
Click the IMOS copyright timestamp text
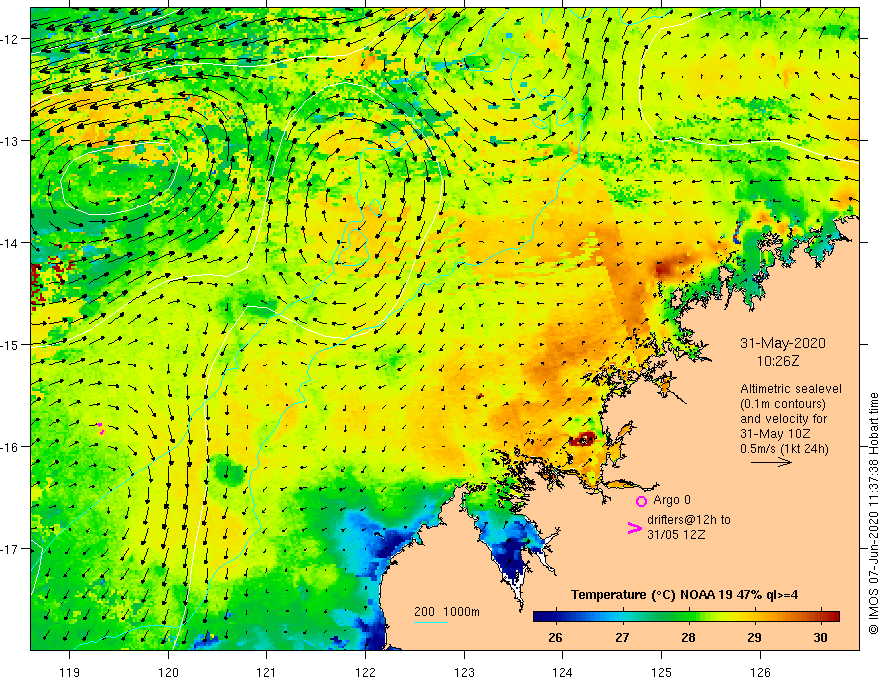coord(873,513)
